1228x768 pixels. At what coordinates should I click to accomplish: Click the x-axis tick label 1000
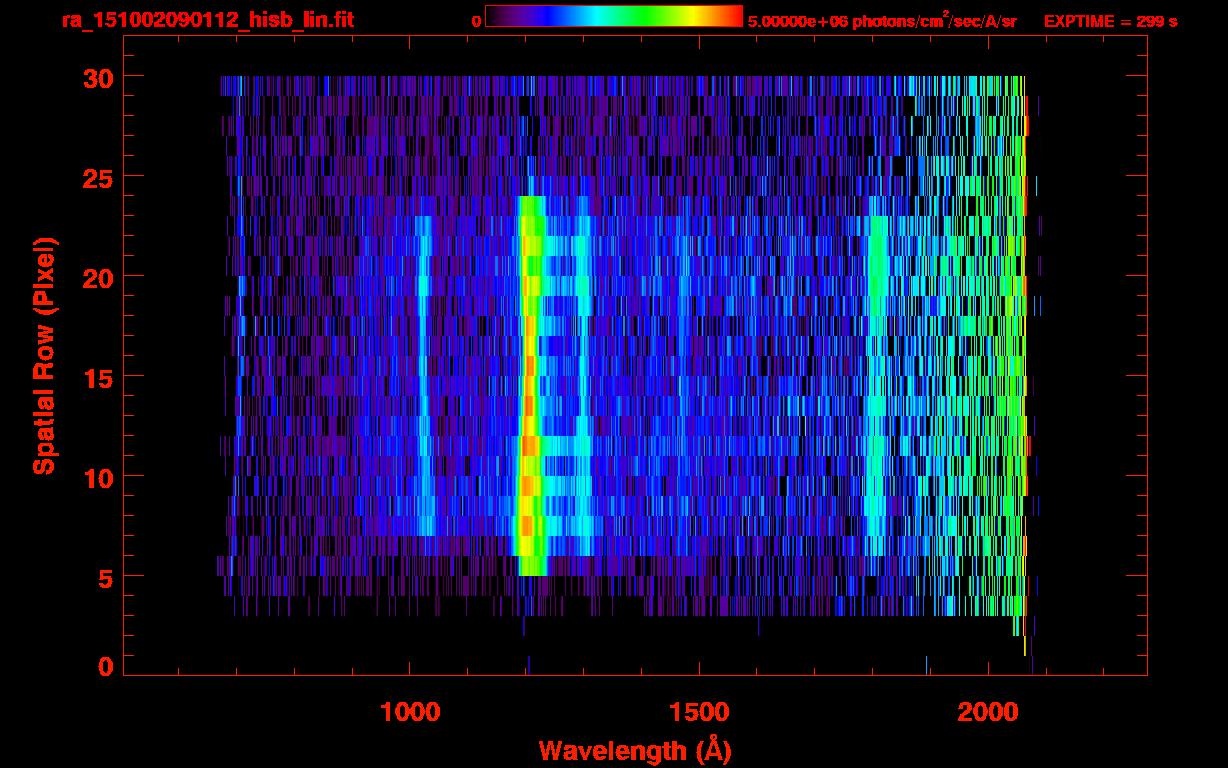410,712
